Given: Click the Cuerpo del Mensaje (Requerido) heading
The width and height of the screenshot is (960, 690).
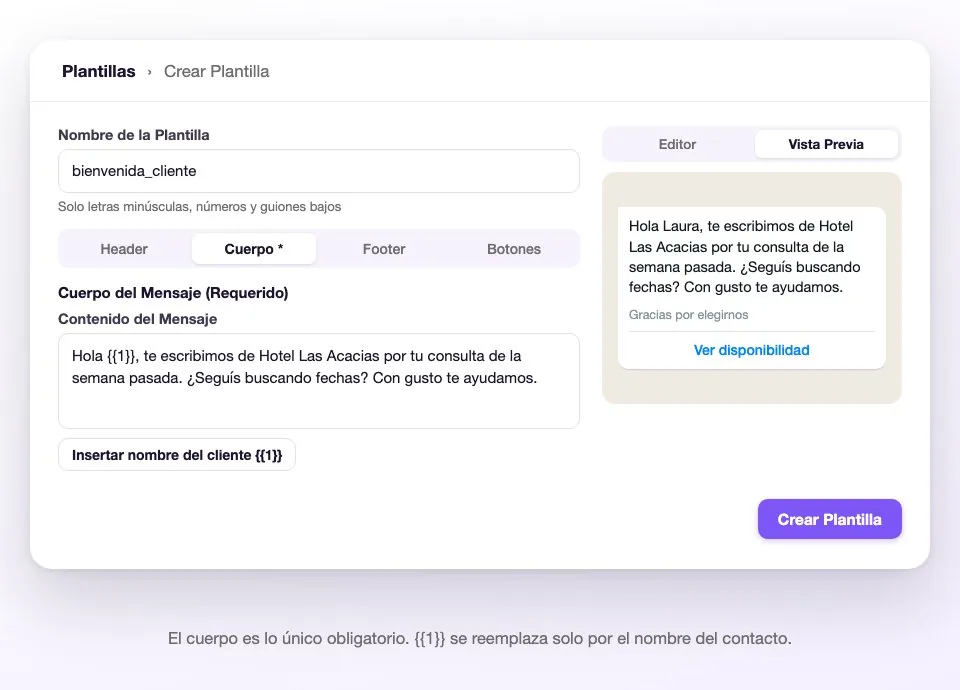Looking at the screenshot, I should (x=173, y=293).
